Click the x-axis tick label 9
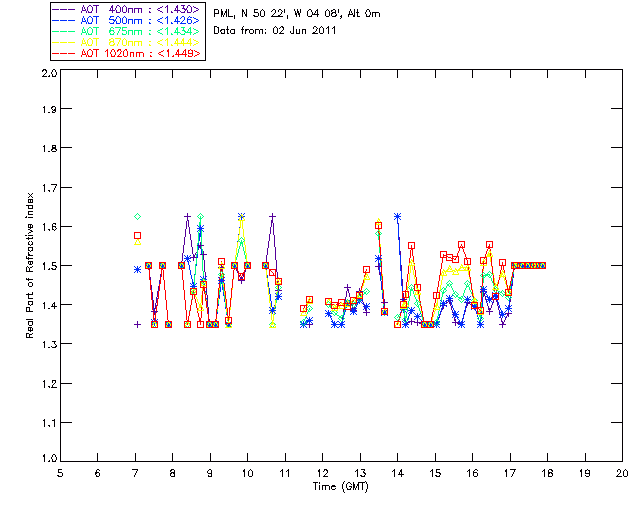This screenshot has height=512, width=640. (x=210, y=473)
